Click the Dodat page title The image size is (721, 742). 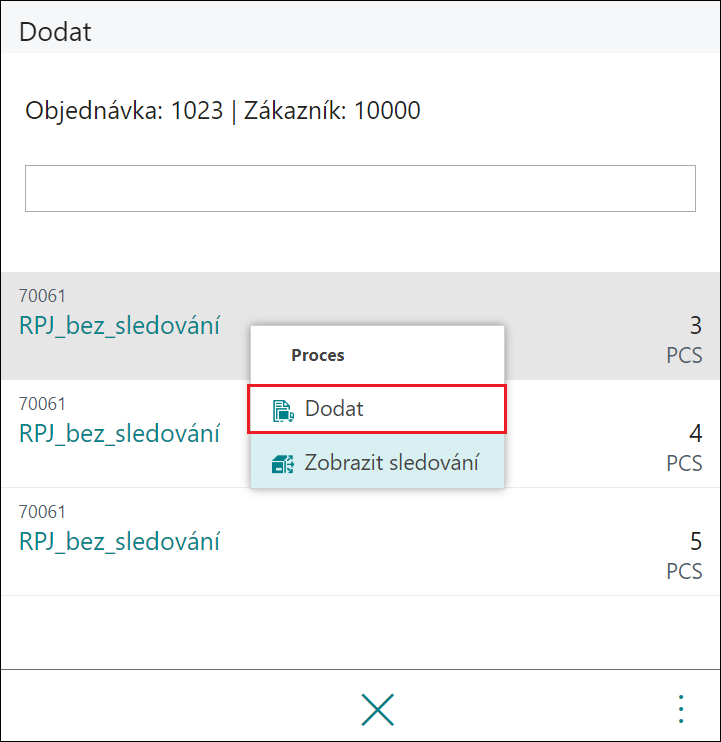(55, 32)
